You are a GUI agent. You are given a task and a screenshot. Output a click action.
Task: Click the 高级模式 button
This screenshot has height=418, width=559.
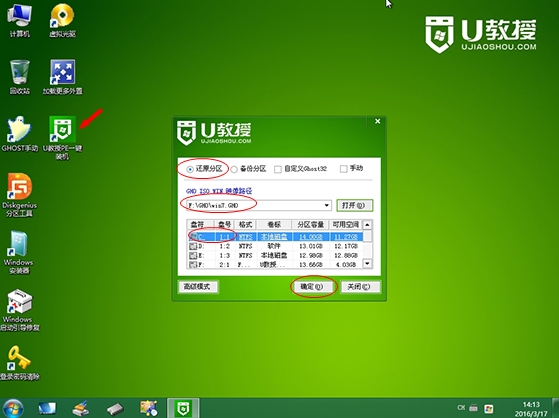[x=198, y=287]
